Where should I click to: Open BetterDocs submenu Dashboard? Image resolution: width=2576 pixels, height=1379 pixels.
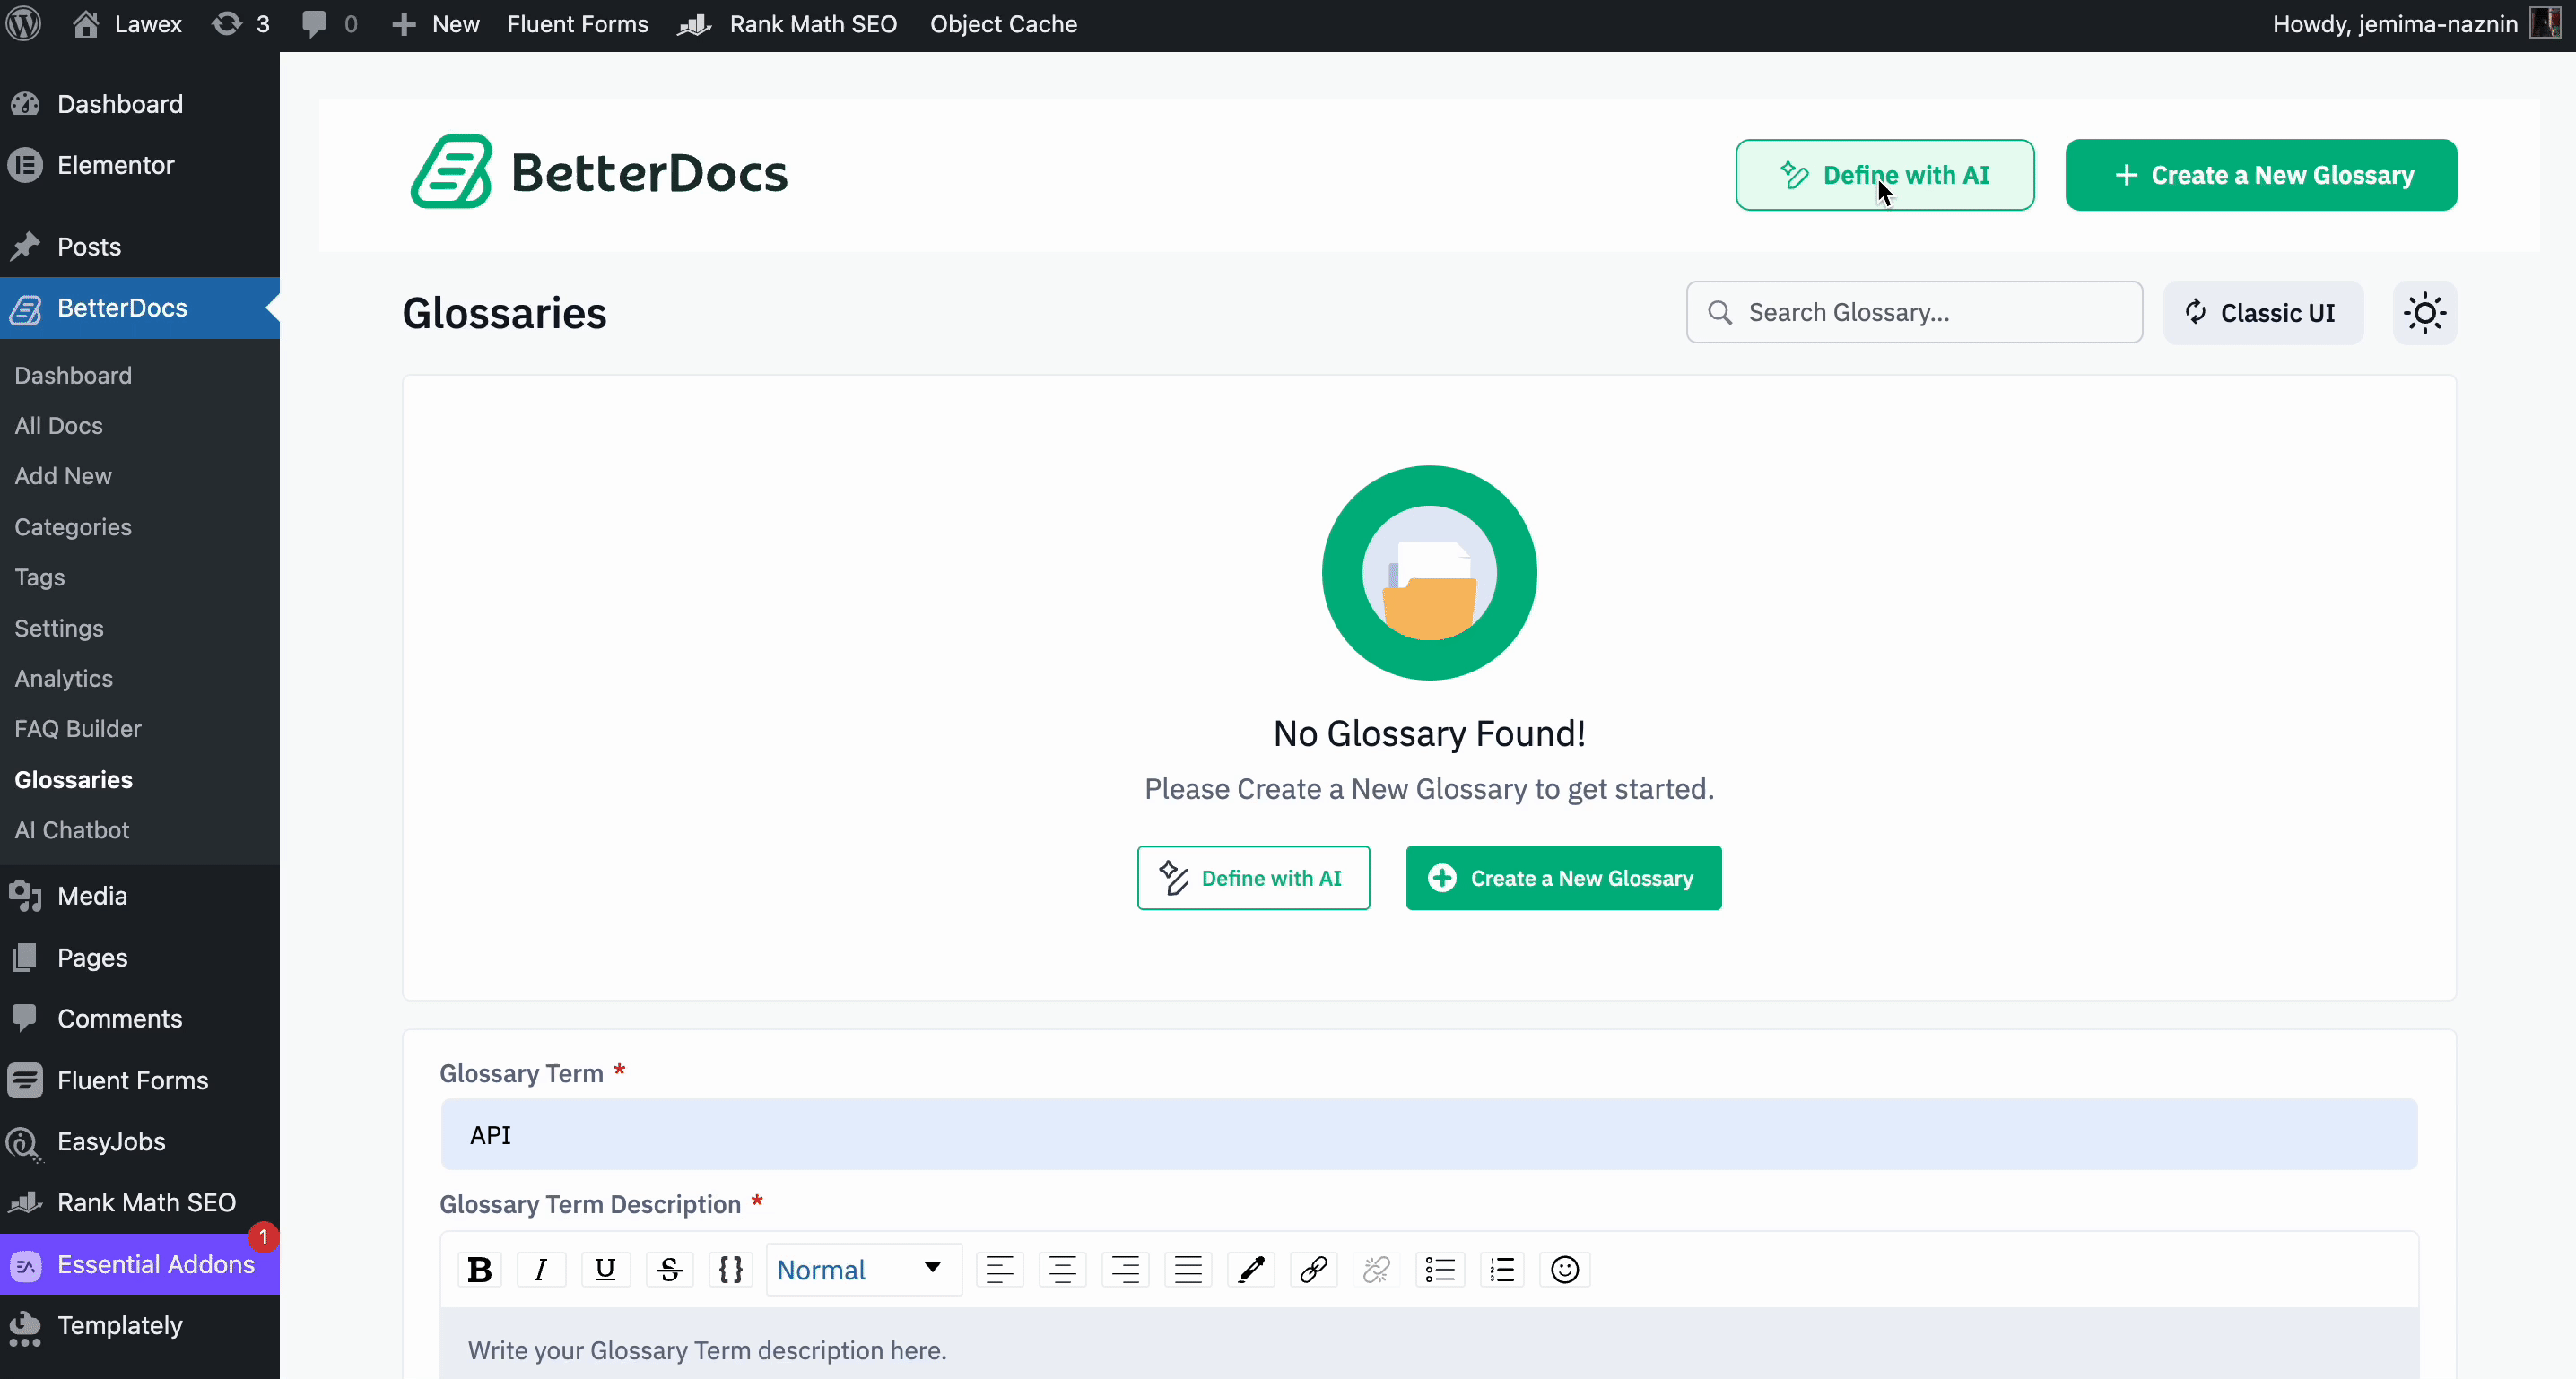[73, 375]
